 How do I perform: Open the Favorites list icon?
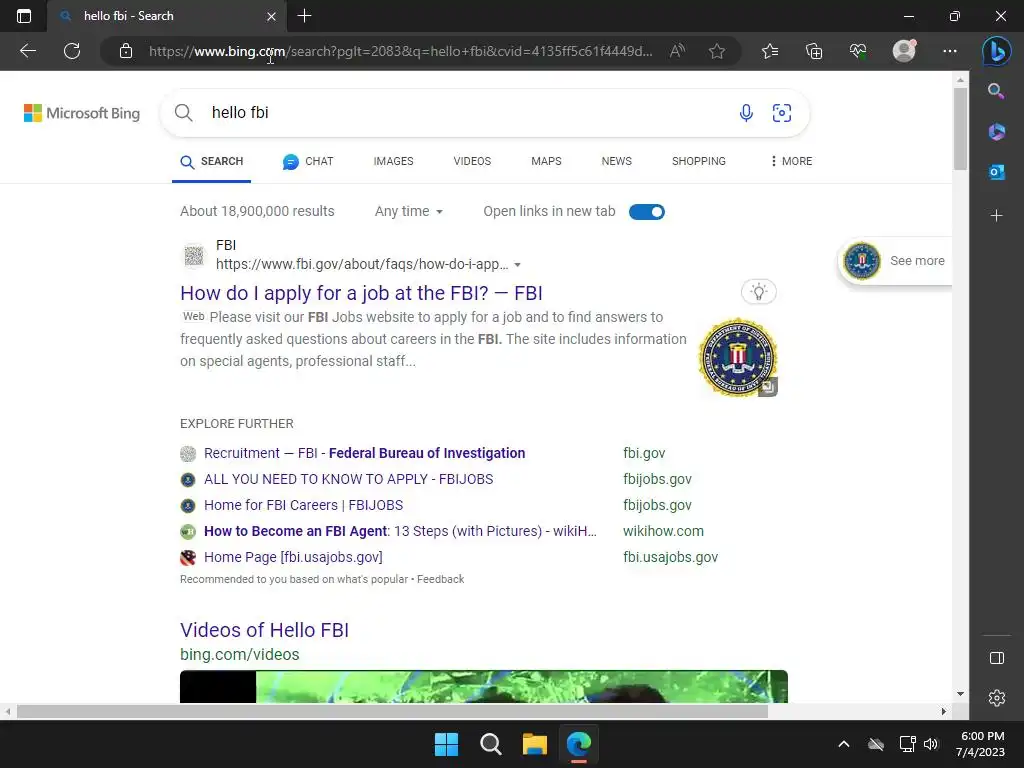point(770,51)
